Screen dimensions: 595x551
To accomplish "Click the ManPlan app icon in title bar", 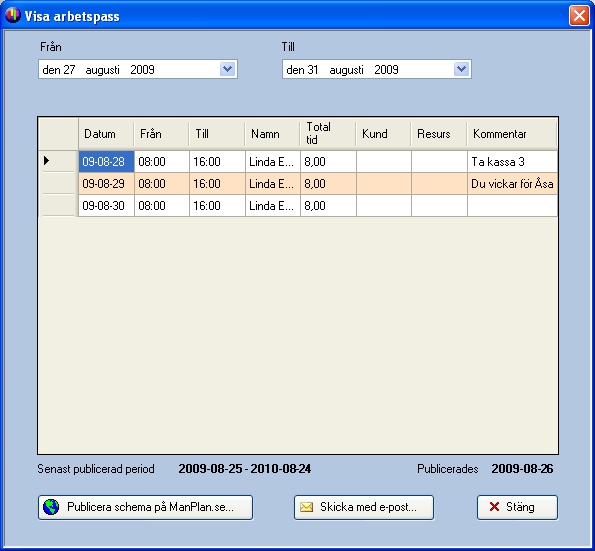I will [13, 16].
